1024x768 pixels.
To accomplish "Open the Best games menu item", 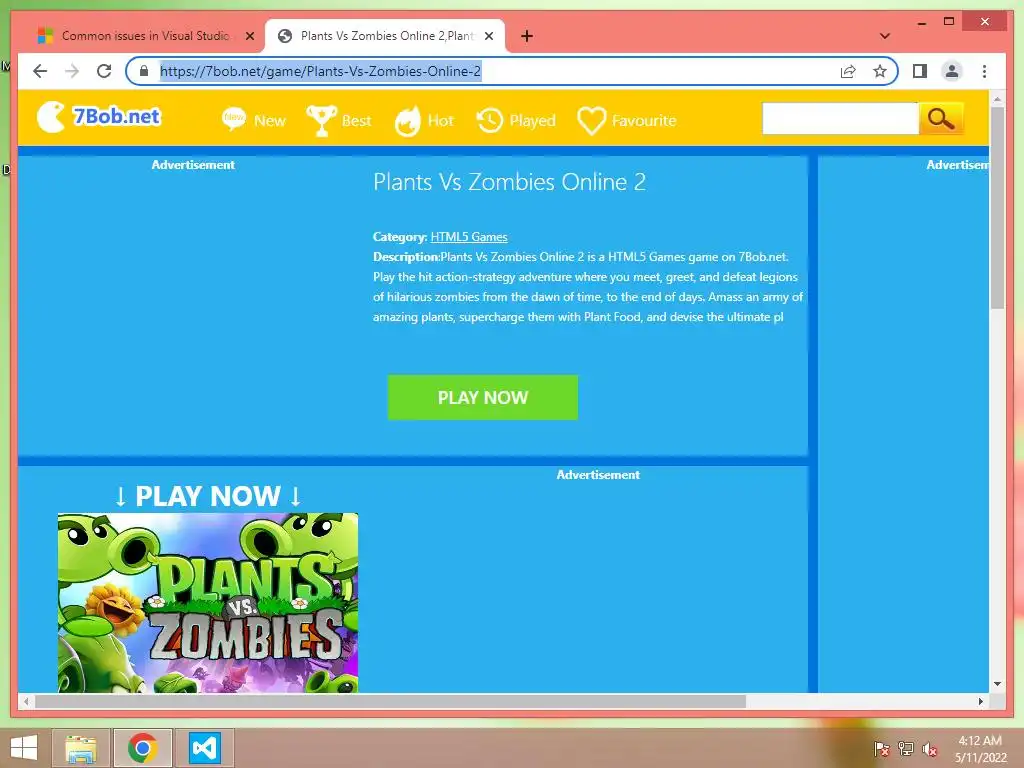I will pos(339,120).
